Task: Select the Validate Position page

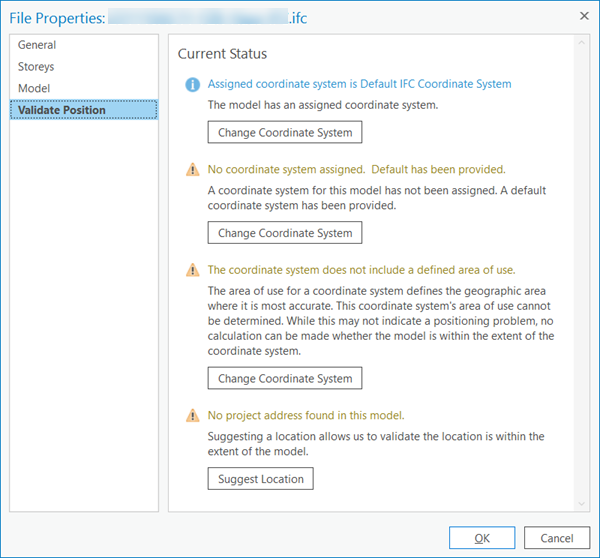Action: coord(61,111)
